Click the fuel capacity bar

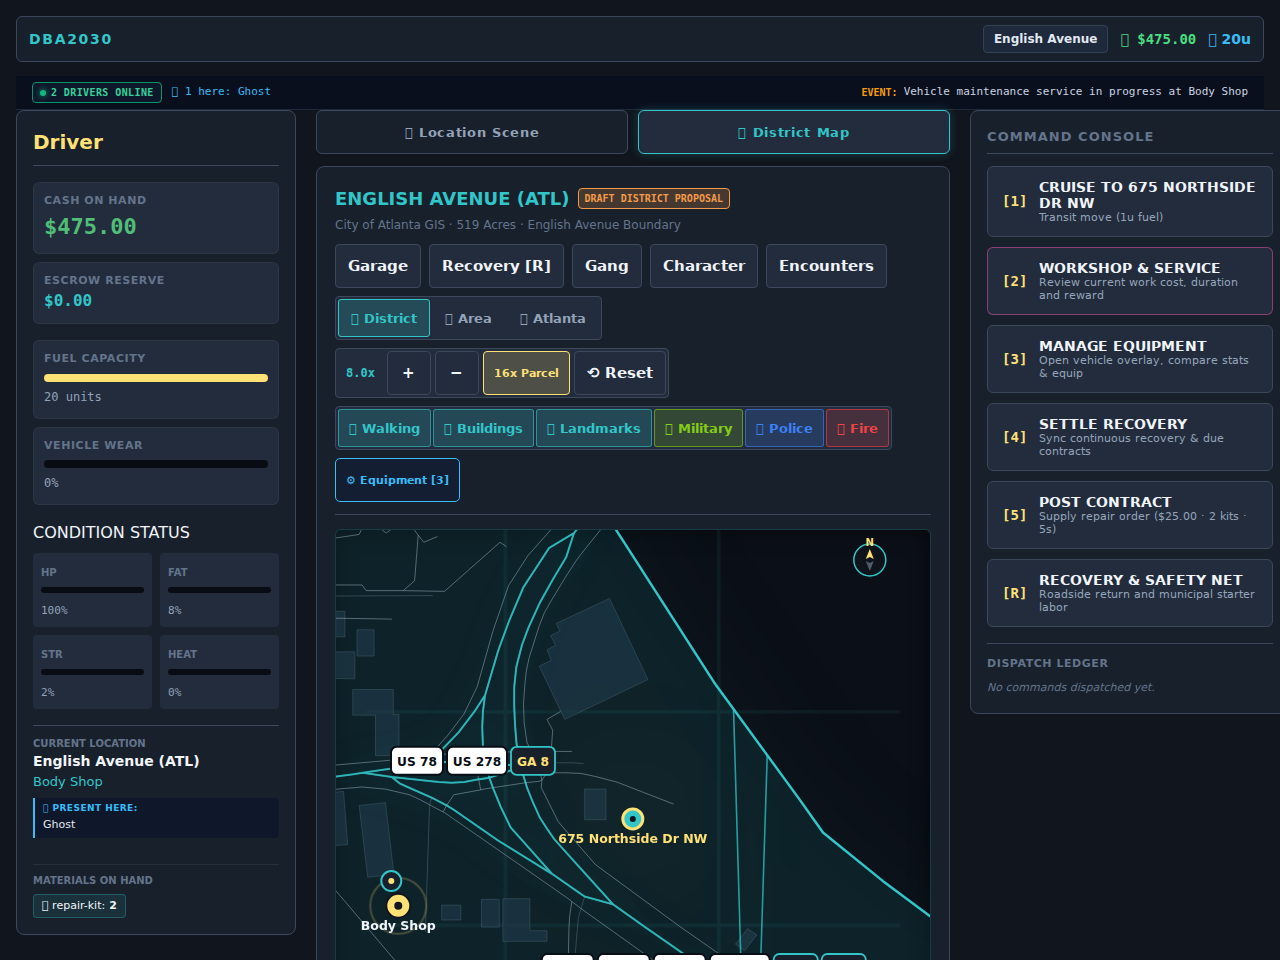[156, 378]
